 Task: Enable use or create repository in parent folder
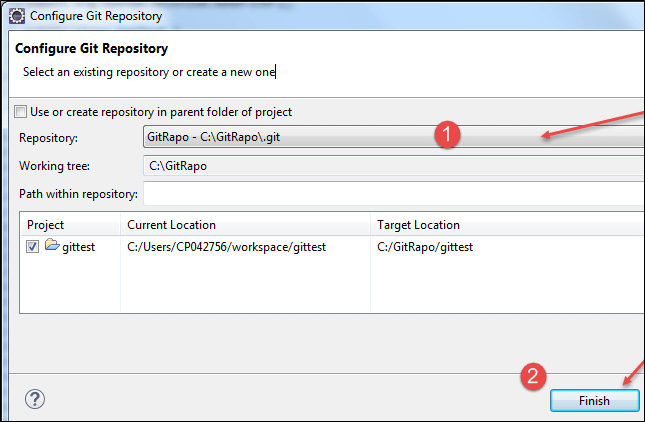pyautogui.click(x=20, y=112)
